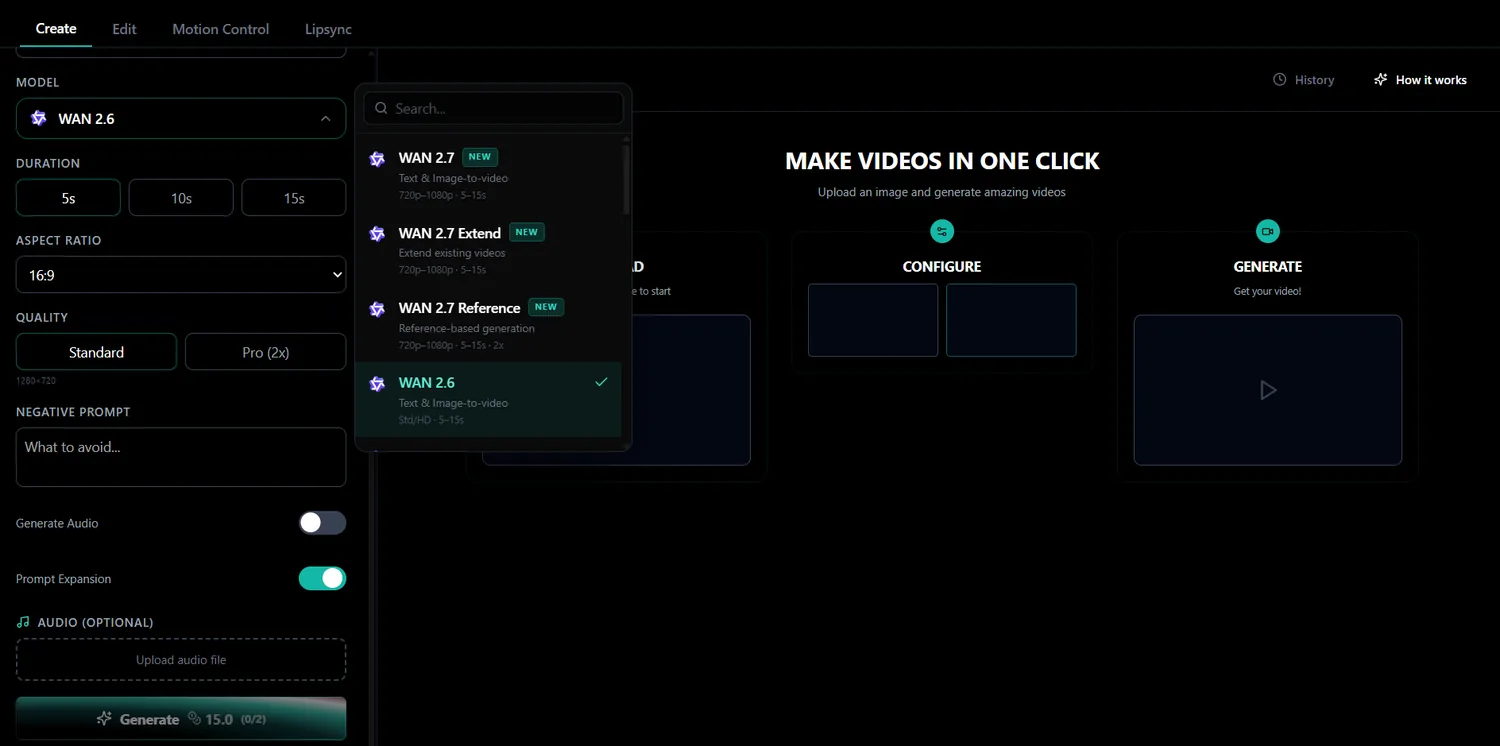
Task: Switch to the Create tab
Action: tap(56, 28)
